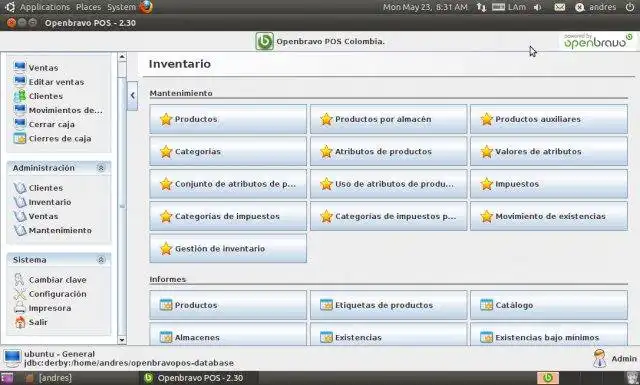Click the ubuntu - General terminal icon

coord(12,358)
